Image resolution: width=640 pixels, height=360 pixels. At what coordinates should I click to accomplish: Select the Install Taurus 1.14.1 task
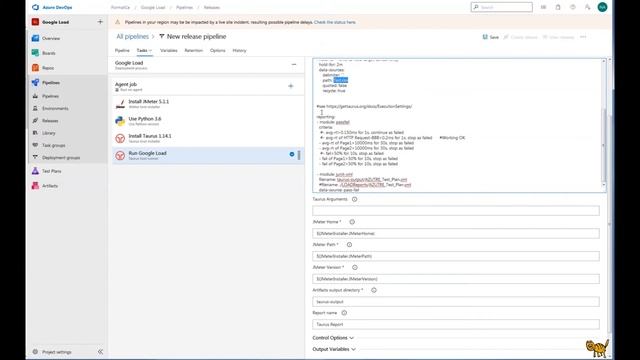pos(208,138)
